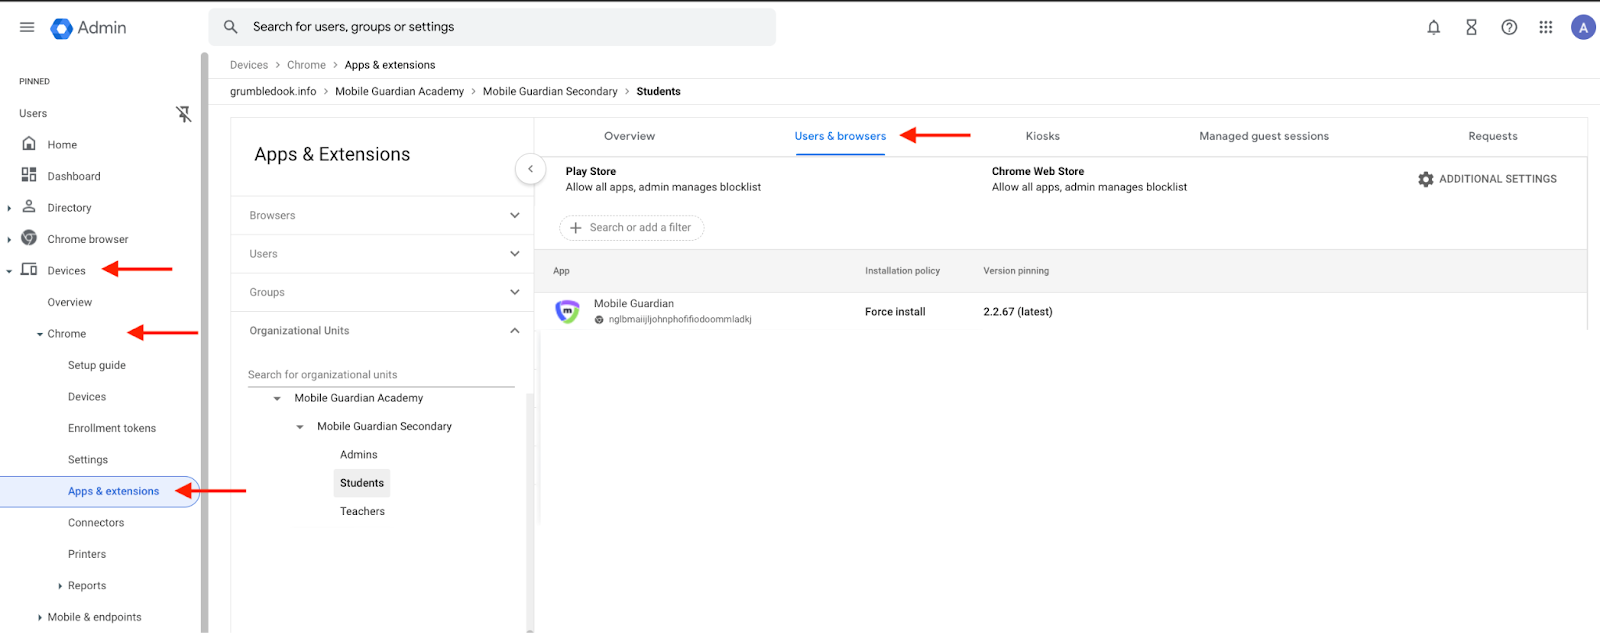The image size is (1600, 633).
Task: Expand the Users section chevron
Action: pyautogui.click(x=515, y=254)
